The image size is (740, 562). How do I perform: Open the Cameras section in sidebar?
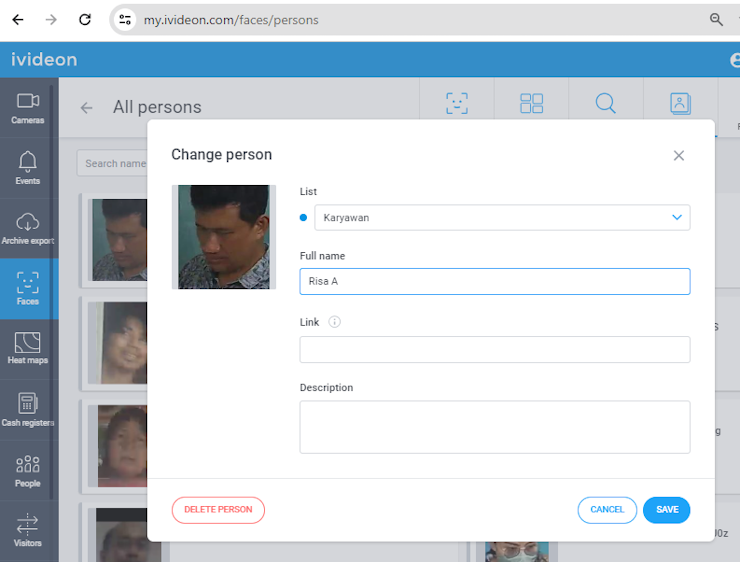(x=27, y=108)
